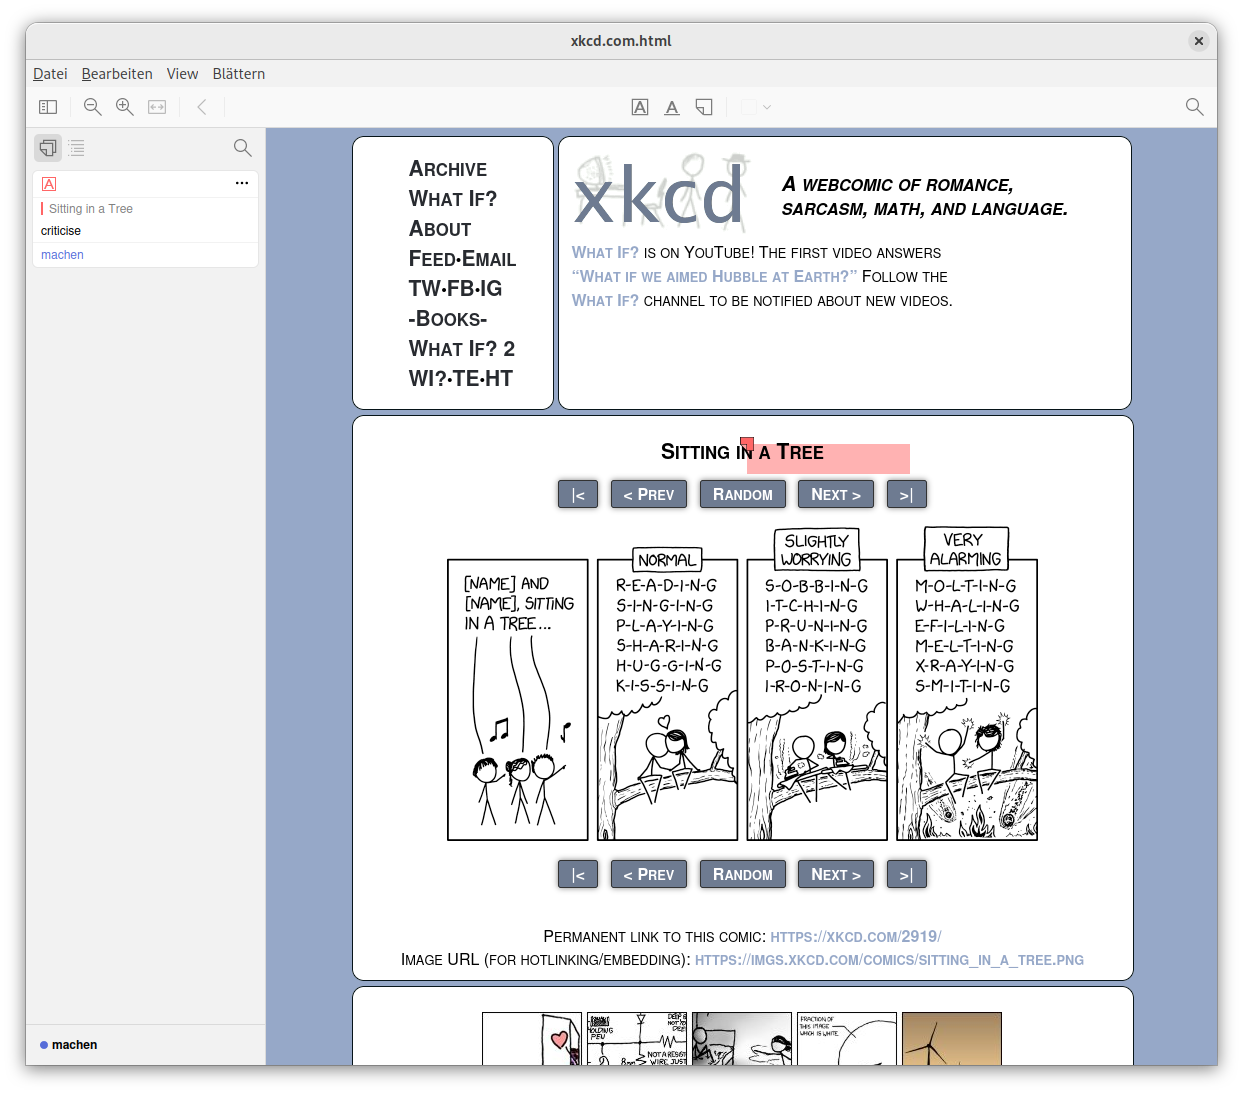Jump to latest comic with top >| button

click(x=907, y=494)
